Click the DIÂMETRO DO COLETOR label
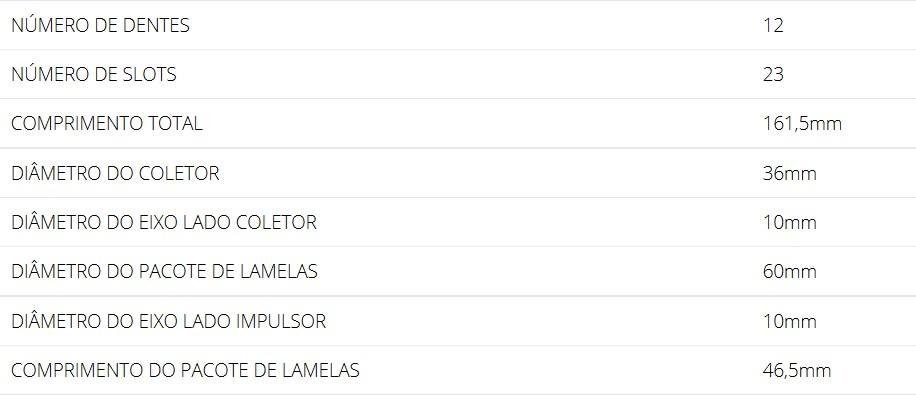 click(x=115, y=173)
